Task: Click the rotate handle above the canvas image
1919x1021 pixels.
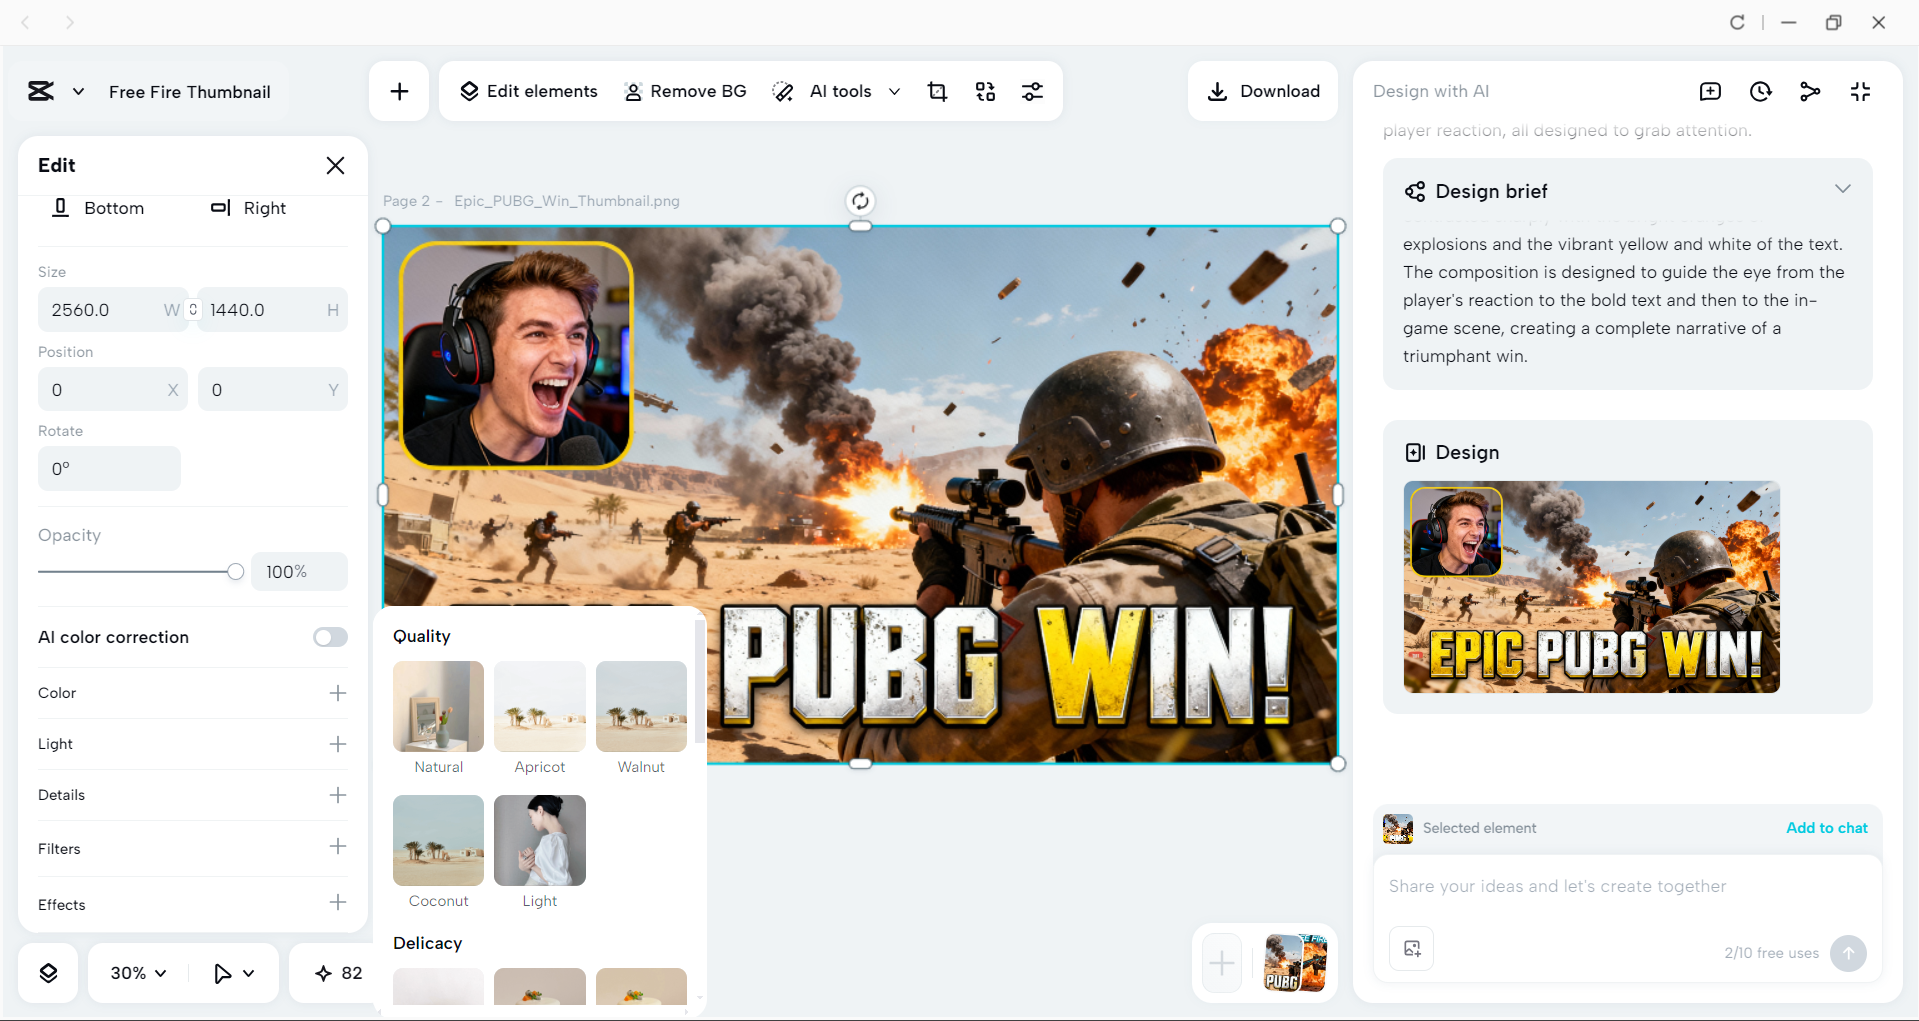Action: [x=860, y=201]
